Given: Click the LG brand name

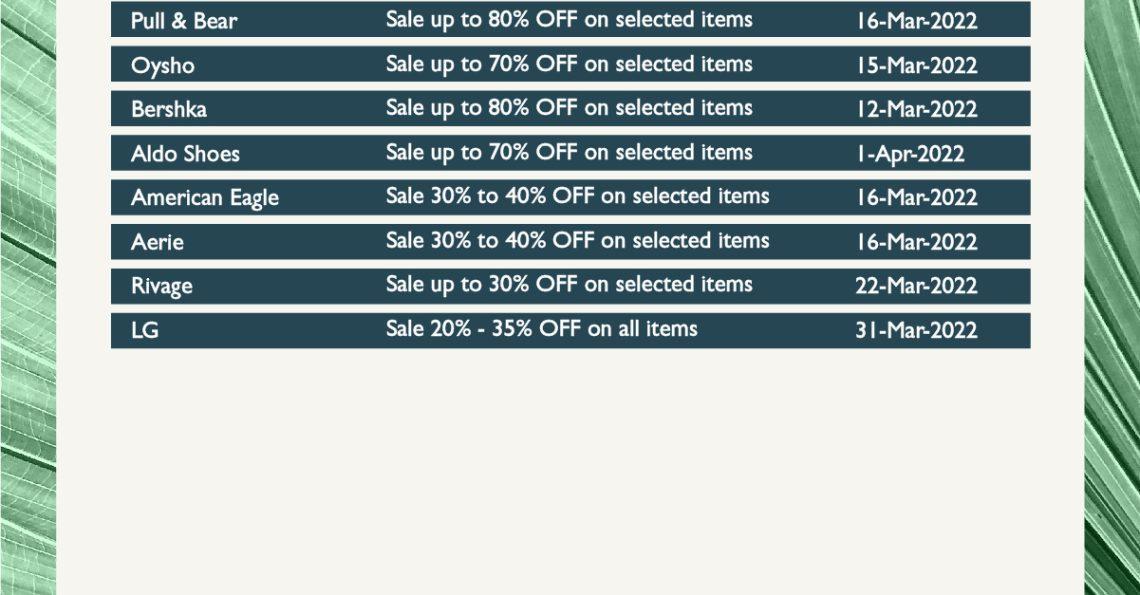Looking at the screenshot, I should point(145,330).
